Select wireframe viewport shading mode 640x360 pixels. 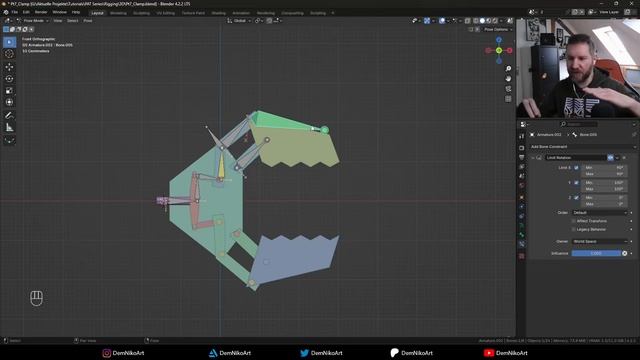tap(476, 20)
